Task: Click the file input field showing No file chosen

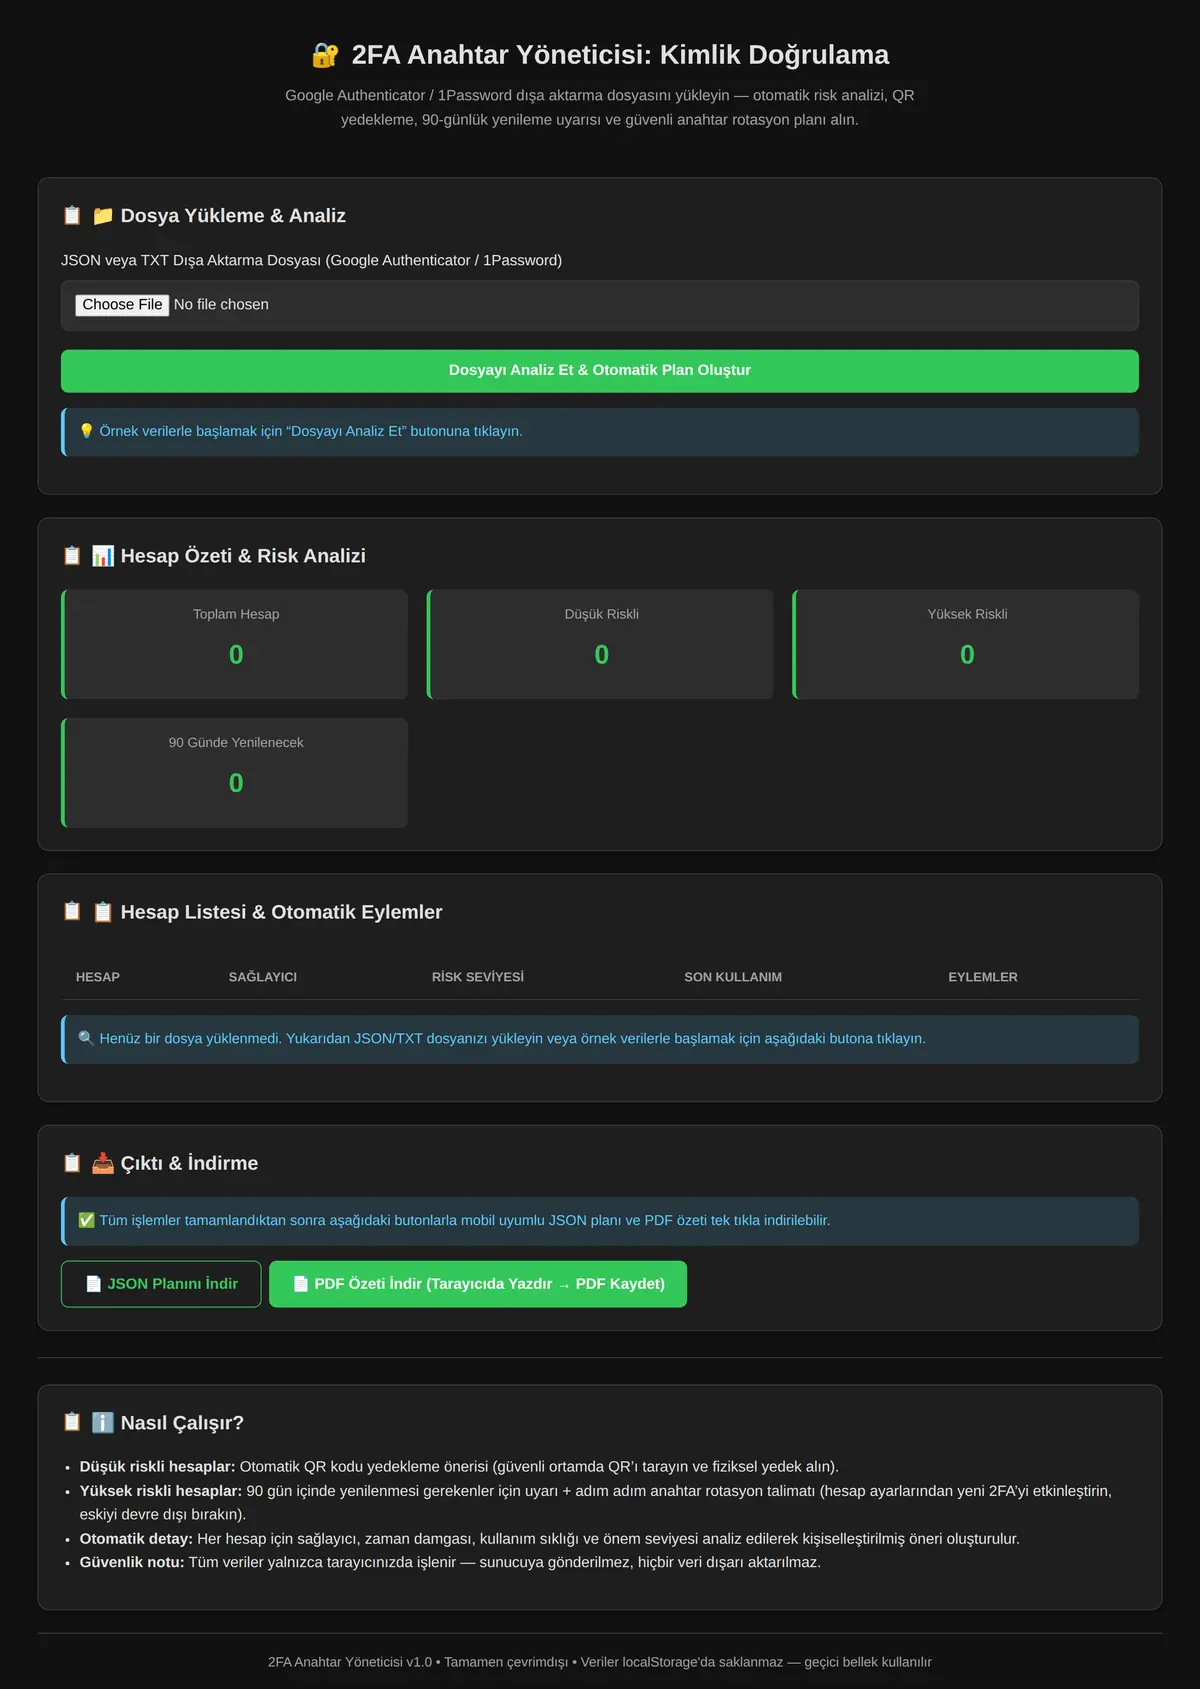Action: [600, 306]
